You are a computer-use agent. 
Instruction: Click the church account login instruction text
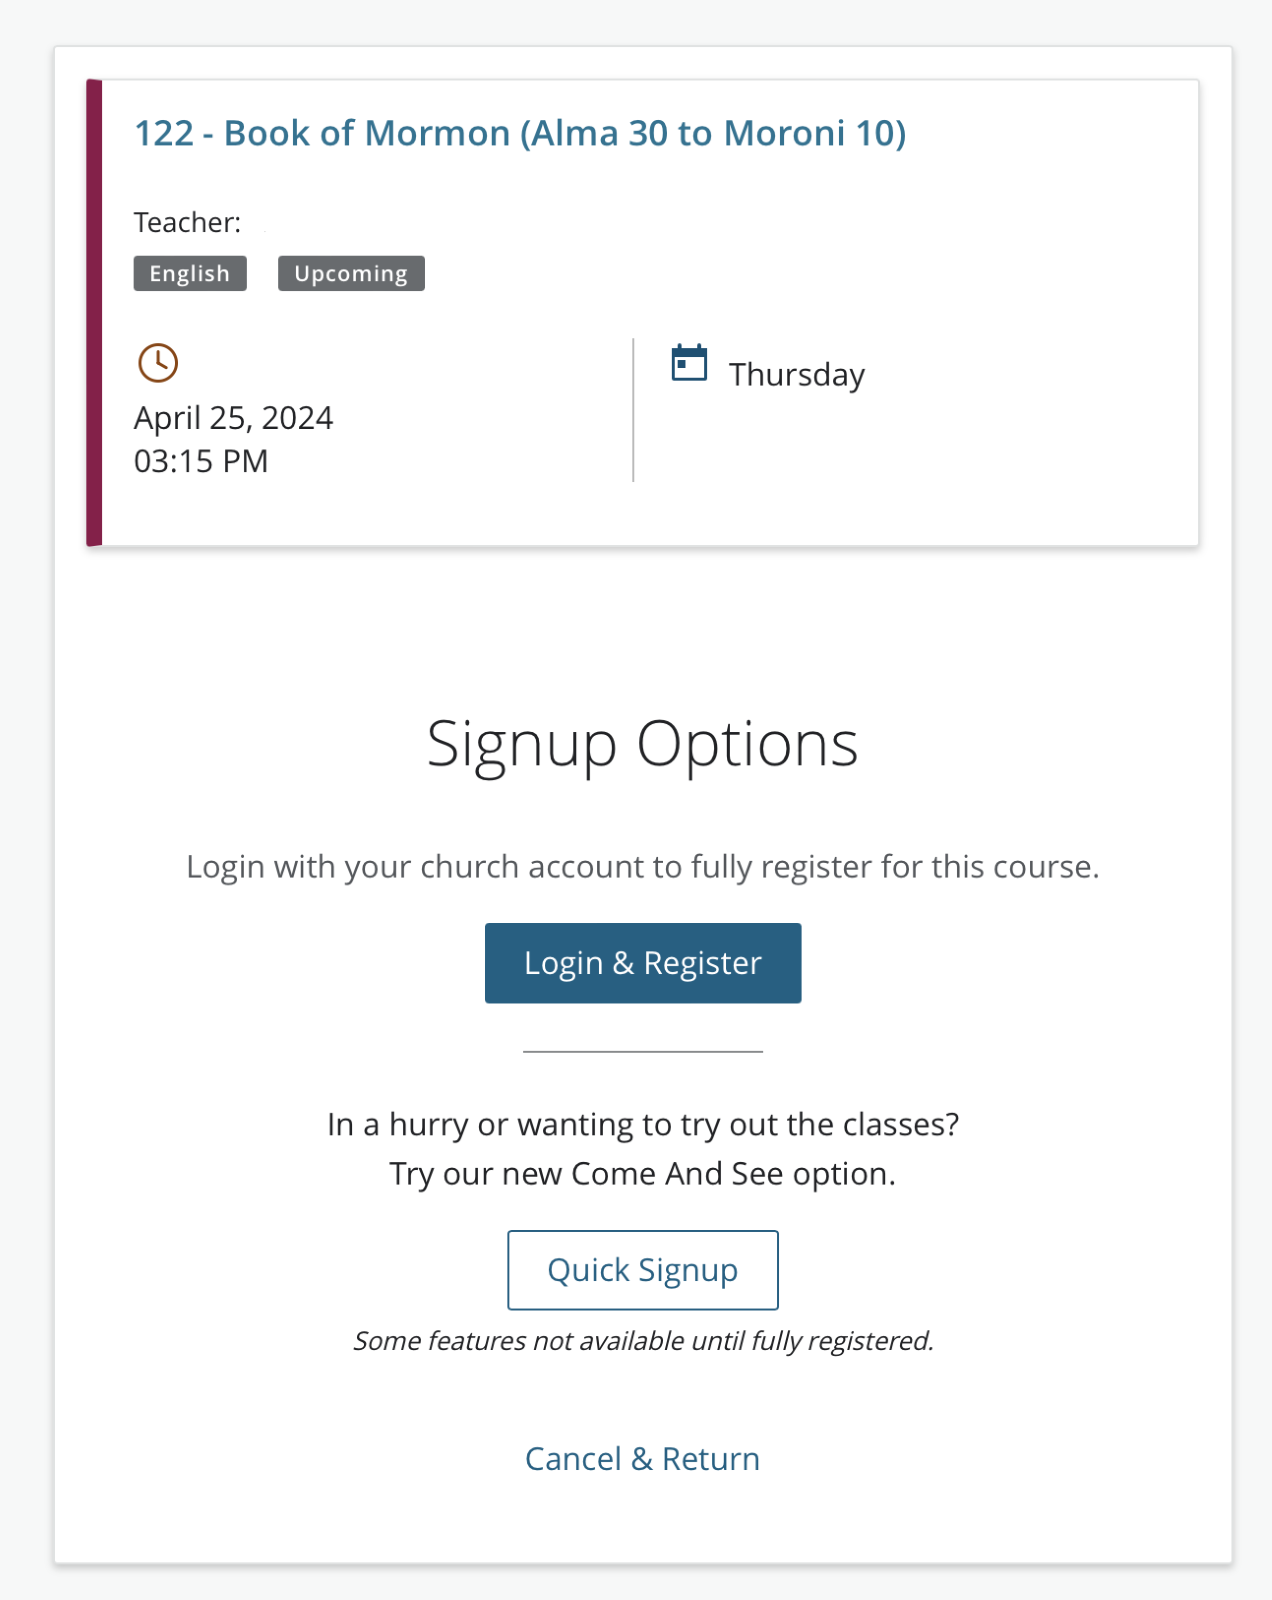tap(642, 867)
